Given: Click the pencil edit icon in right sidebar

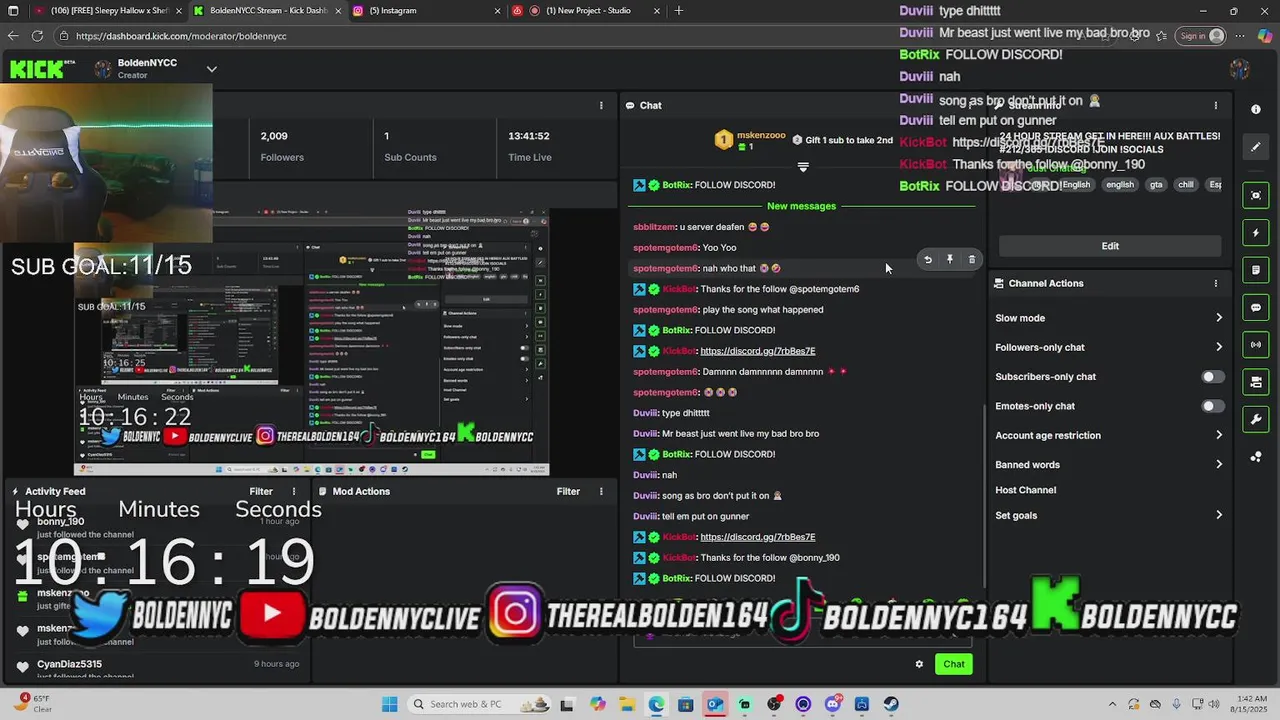Looking at the screenshot, I should [1256, 147].
